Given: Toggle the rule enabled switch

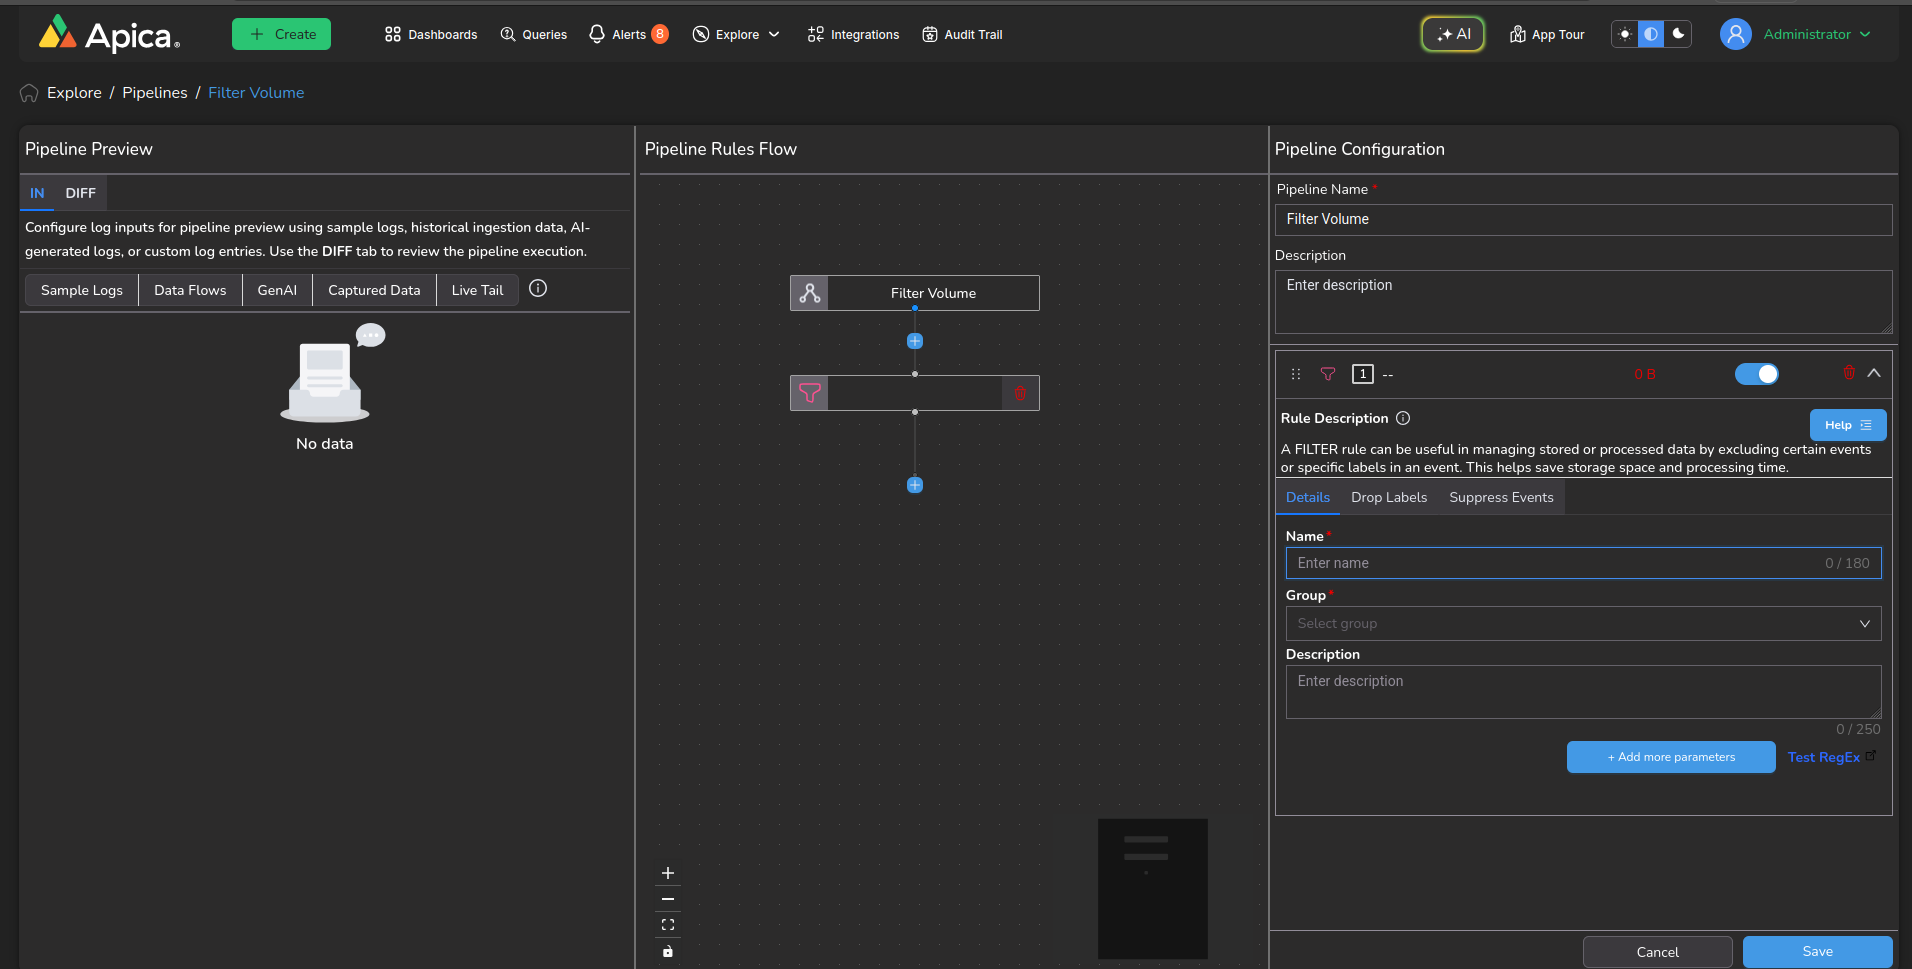Looking at the screenshot, I should [x=1756, y=374].
